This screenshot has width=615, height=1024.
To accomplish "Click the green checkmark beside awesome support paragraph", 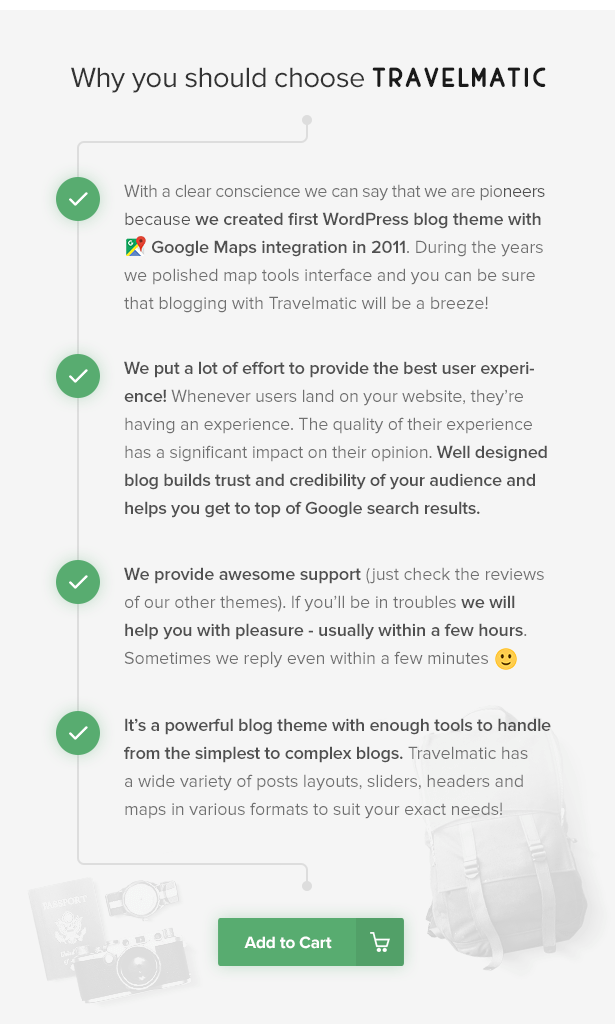I will pos(78,581).
